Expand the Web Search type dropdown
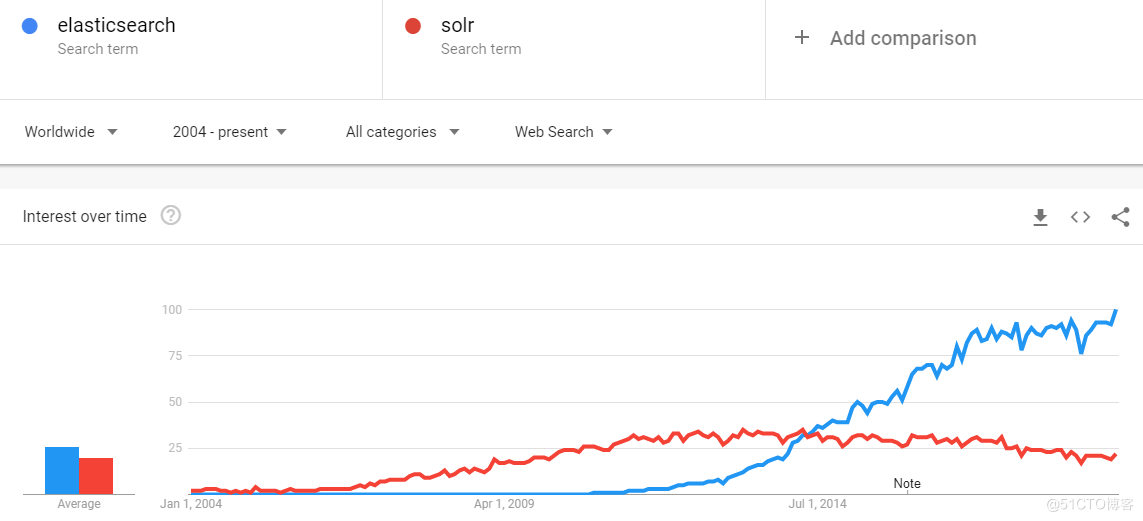 coord(563,132)
